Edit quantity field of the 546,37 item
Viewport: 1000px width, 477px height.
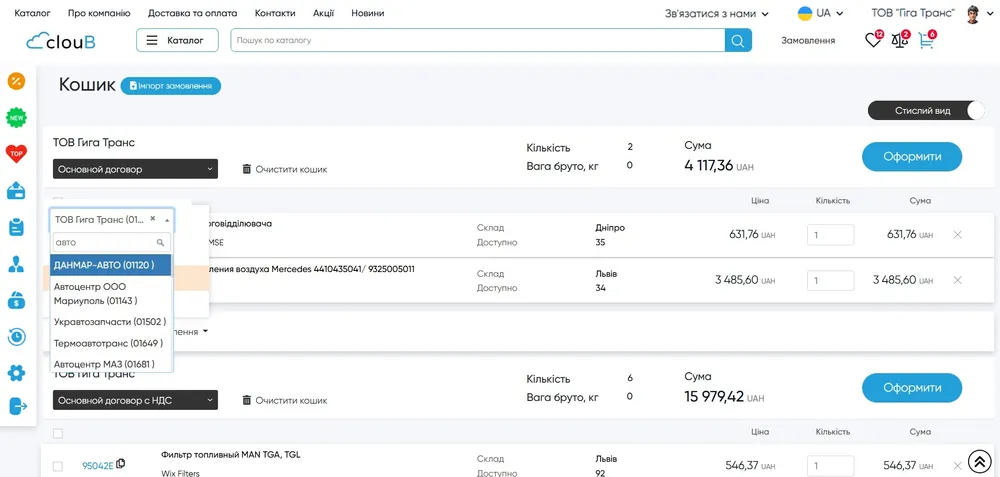(x=830, y=466)
